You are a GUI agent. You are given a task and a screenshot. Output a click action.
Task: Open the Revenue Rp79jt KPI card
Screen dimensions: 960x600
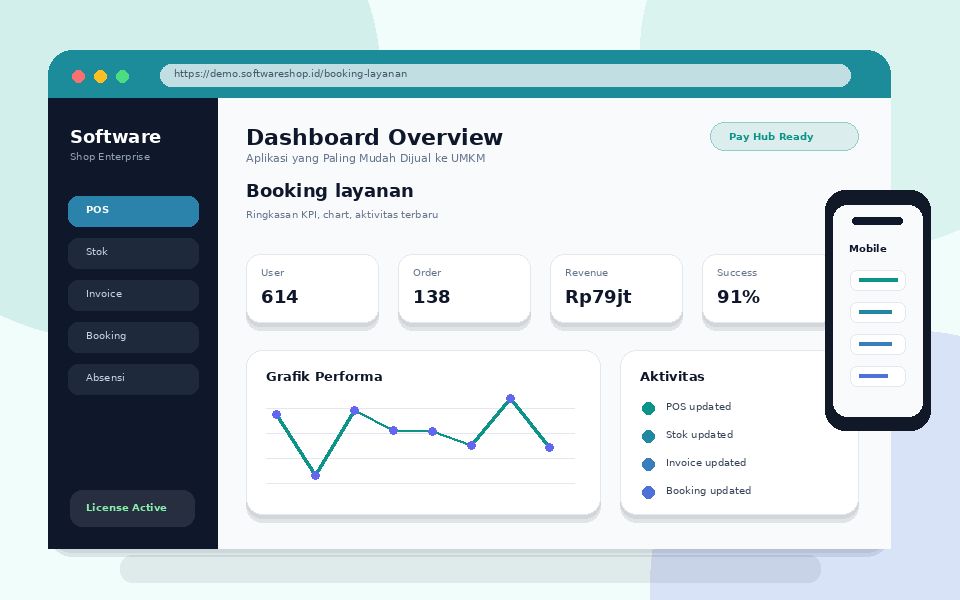pyautogui.click(x=616, y=288)
